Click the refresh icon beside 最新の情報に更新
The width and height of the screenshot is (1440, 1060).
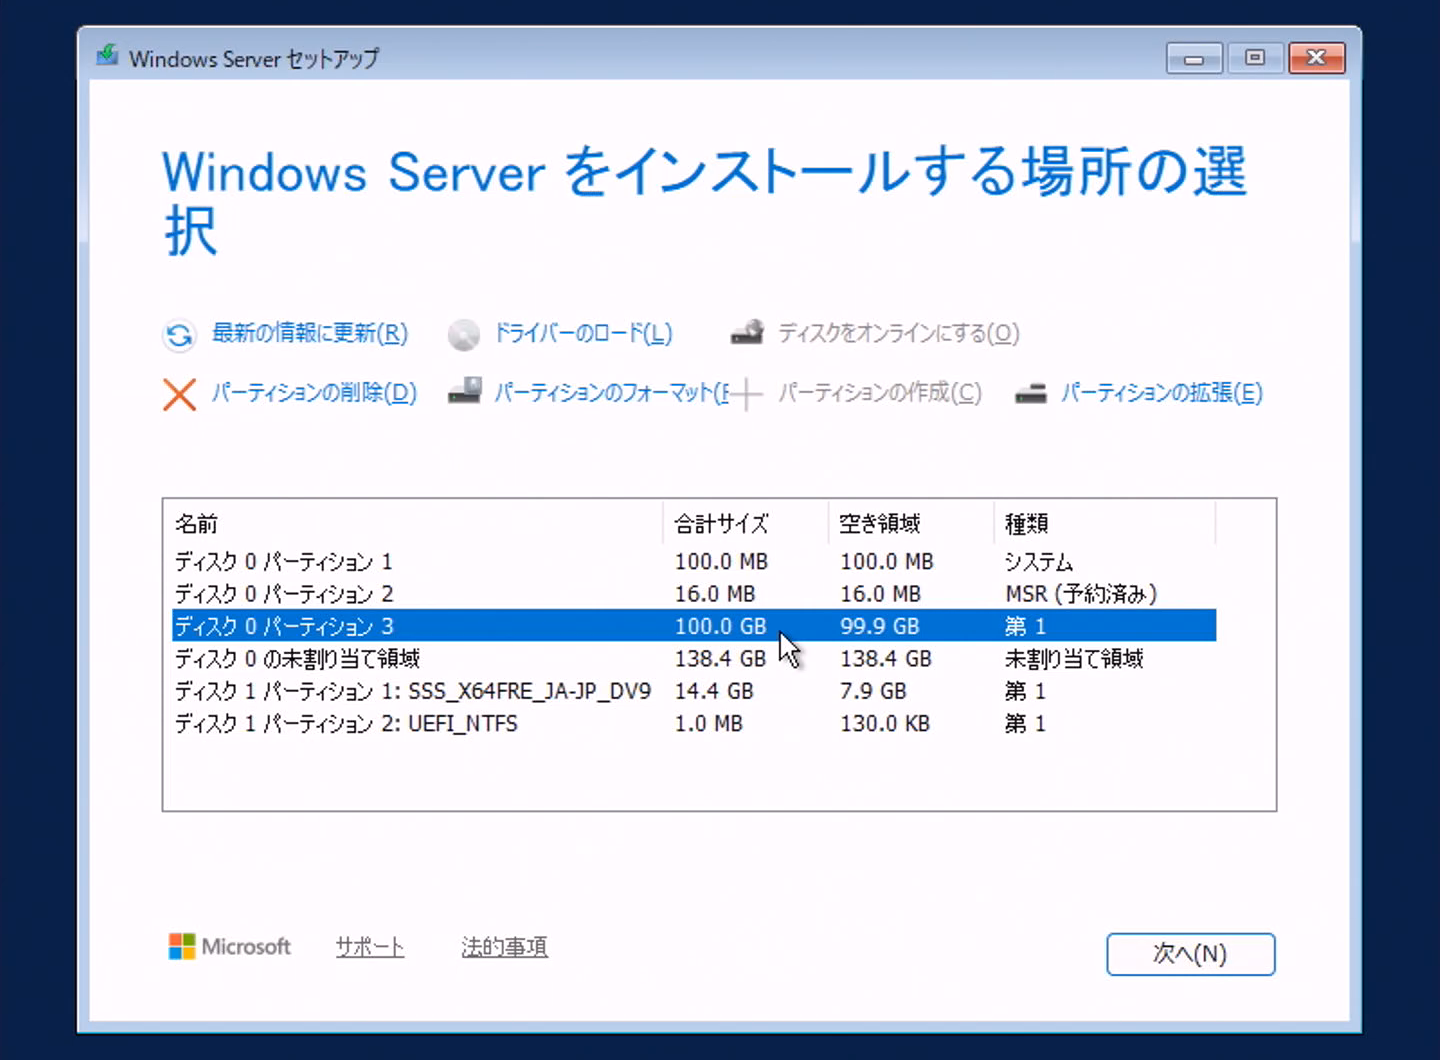point(179,335)
